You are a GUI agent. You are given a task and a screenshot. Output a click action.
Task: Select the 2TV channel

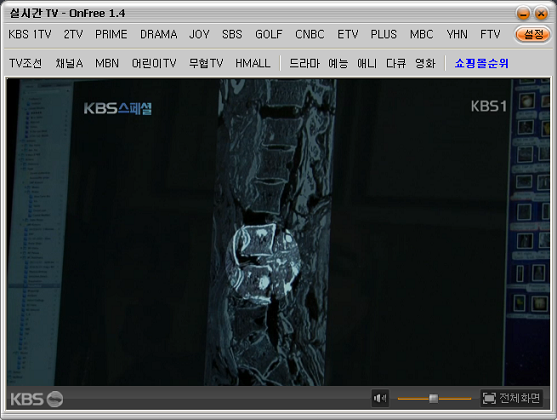[73, 34]
